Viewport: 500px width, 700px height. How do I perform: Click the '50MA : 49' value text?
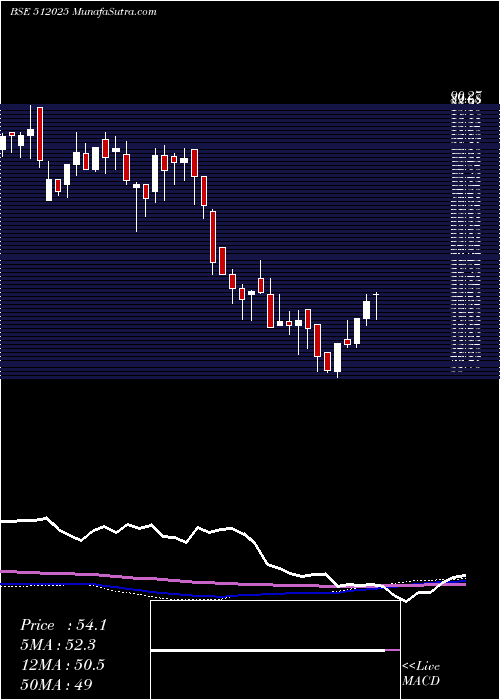(57, 684)
